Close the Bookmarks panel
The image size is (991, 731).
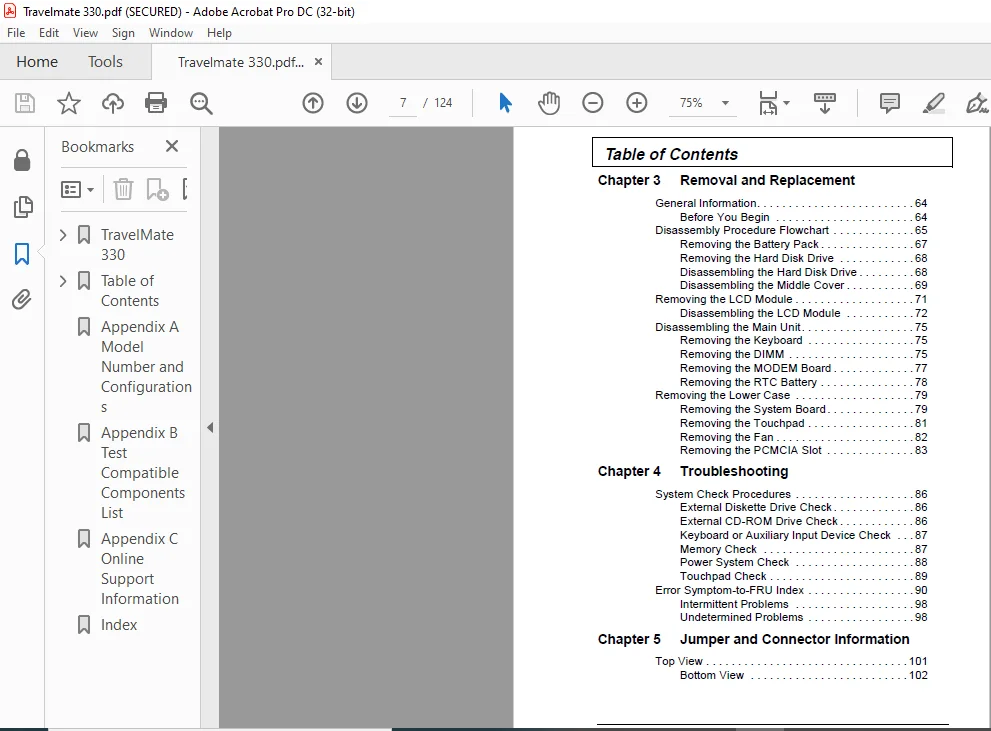tap(172, 146)
